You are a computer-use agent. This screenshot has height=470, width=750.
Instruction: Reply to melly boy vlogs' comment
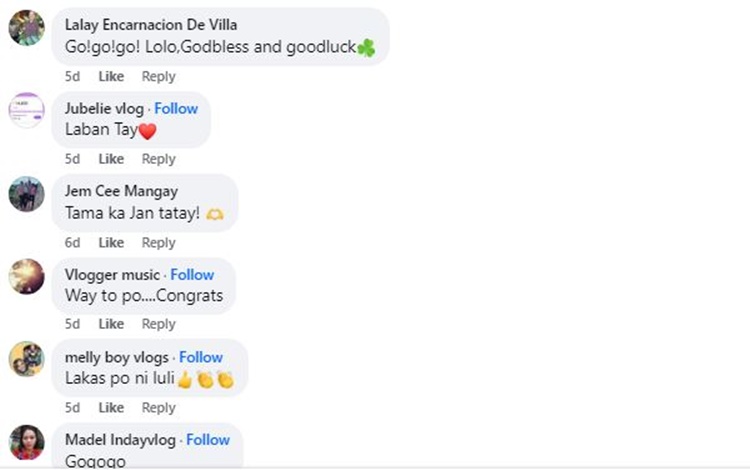(158, 408)
